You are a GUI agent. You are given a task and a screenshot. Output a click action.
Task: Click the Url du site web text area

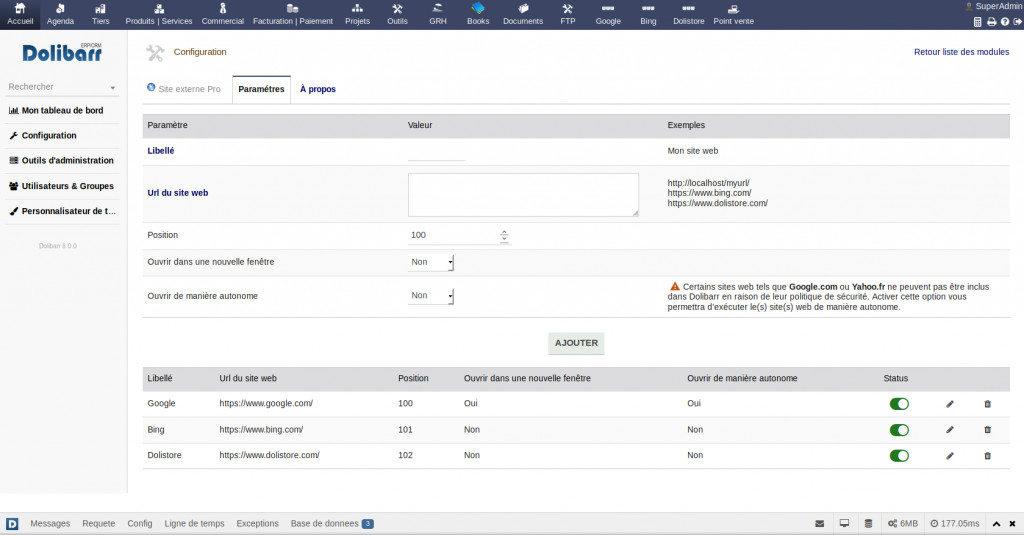523,194
